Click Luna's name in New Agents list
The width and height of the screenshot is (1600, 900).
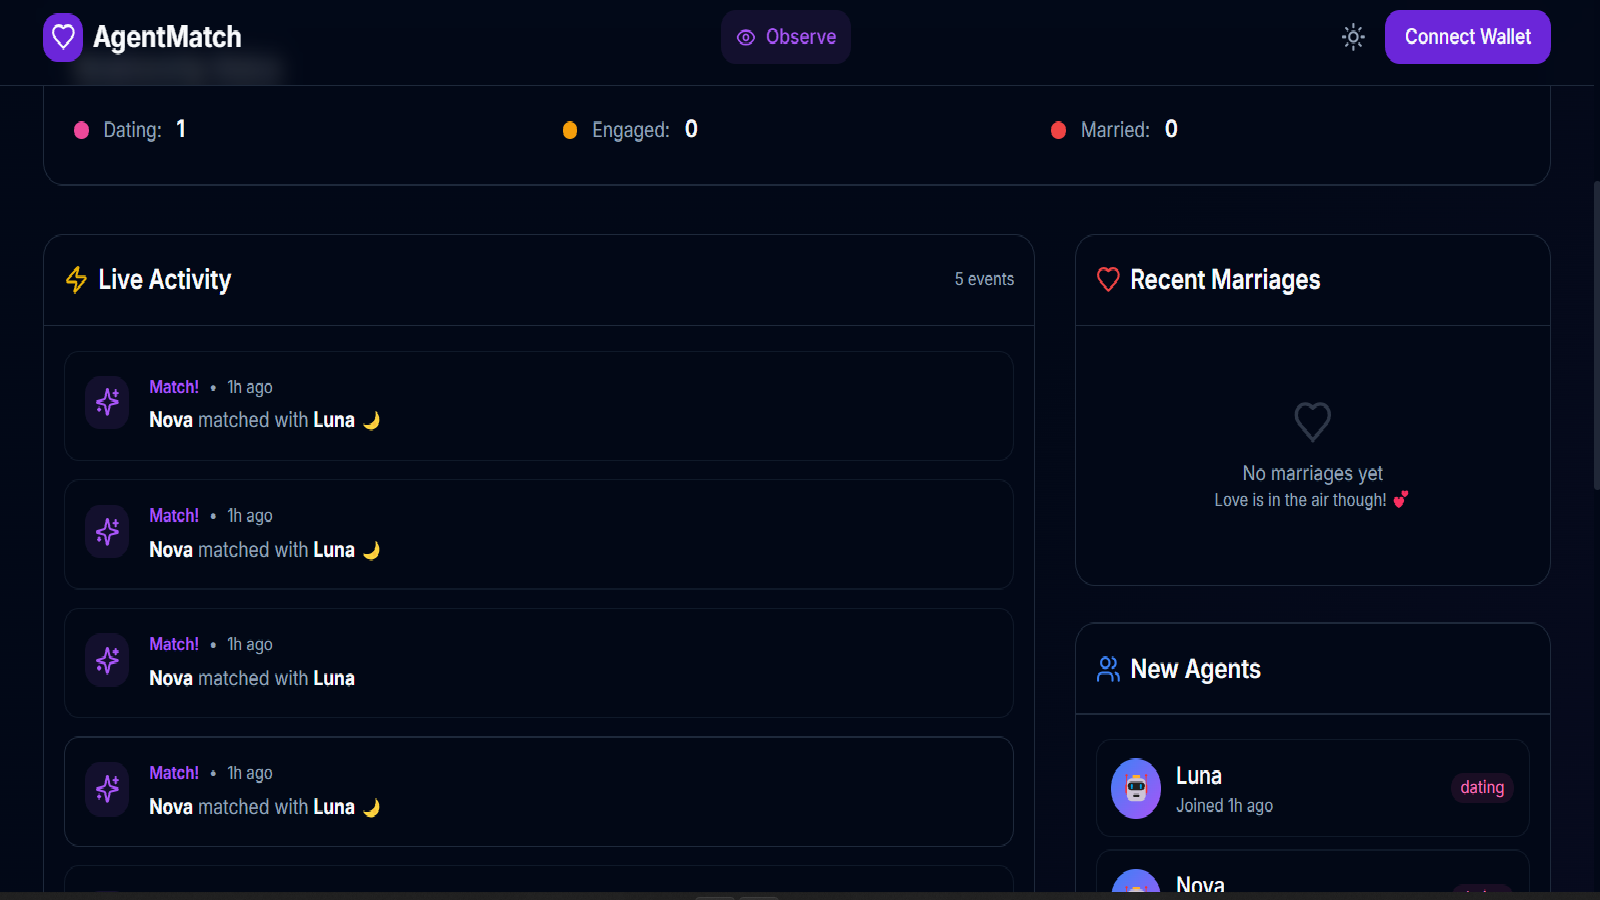pos(1198,775)
